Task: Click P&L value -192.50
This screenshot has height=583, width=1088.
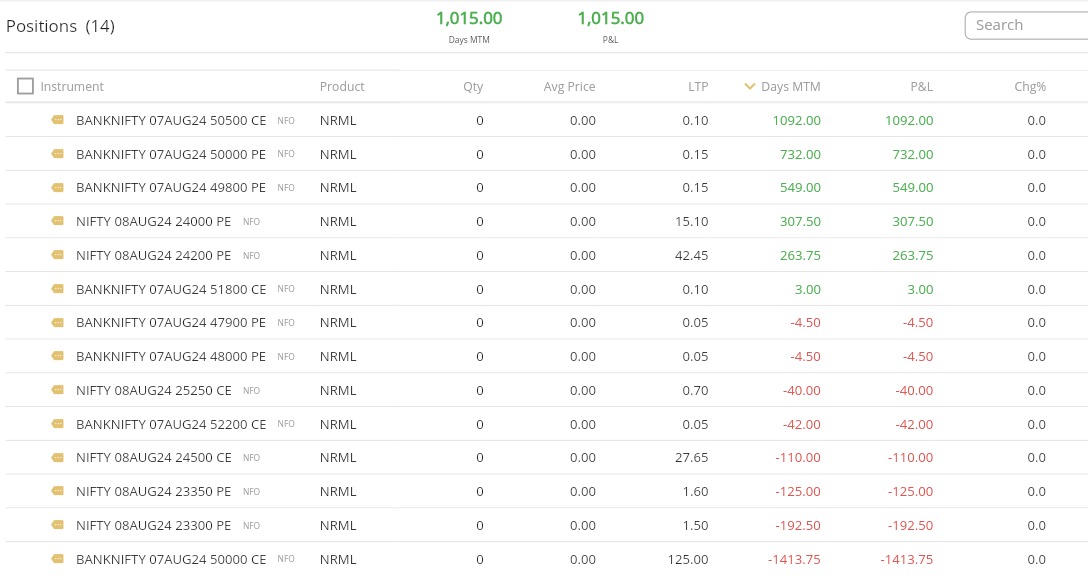Action: [x=910, y=525]
